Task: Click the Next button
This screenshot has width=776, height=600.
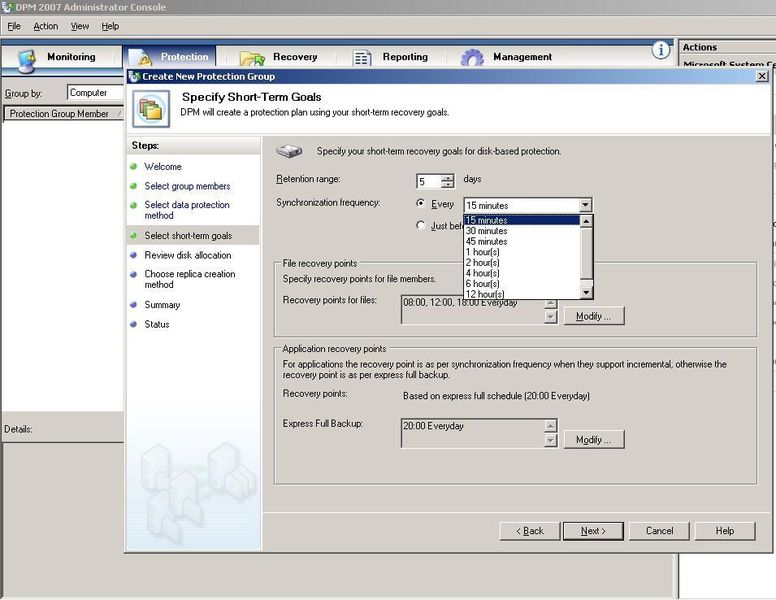Action: coord(593,531)
